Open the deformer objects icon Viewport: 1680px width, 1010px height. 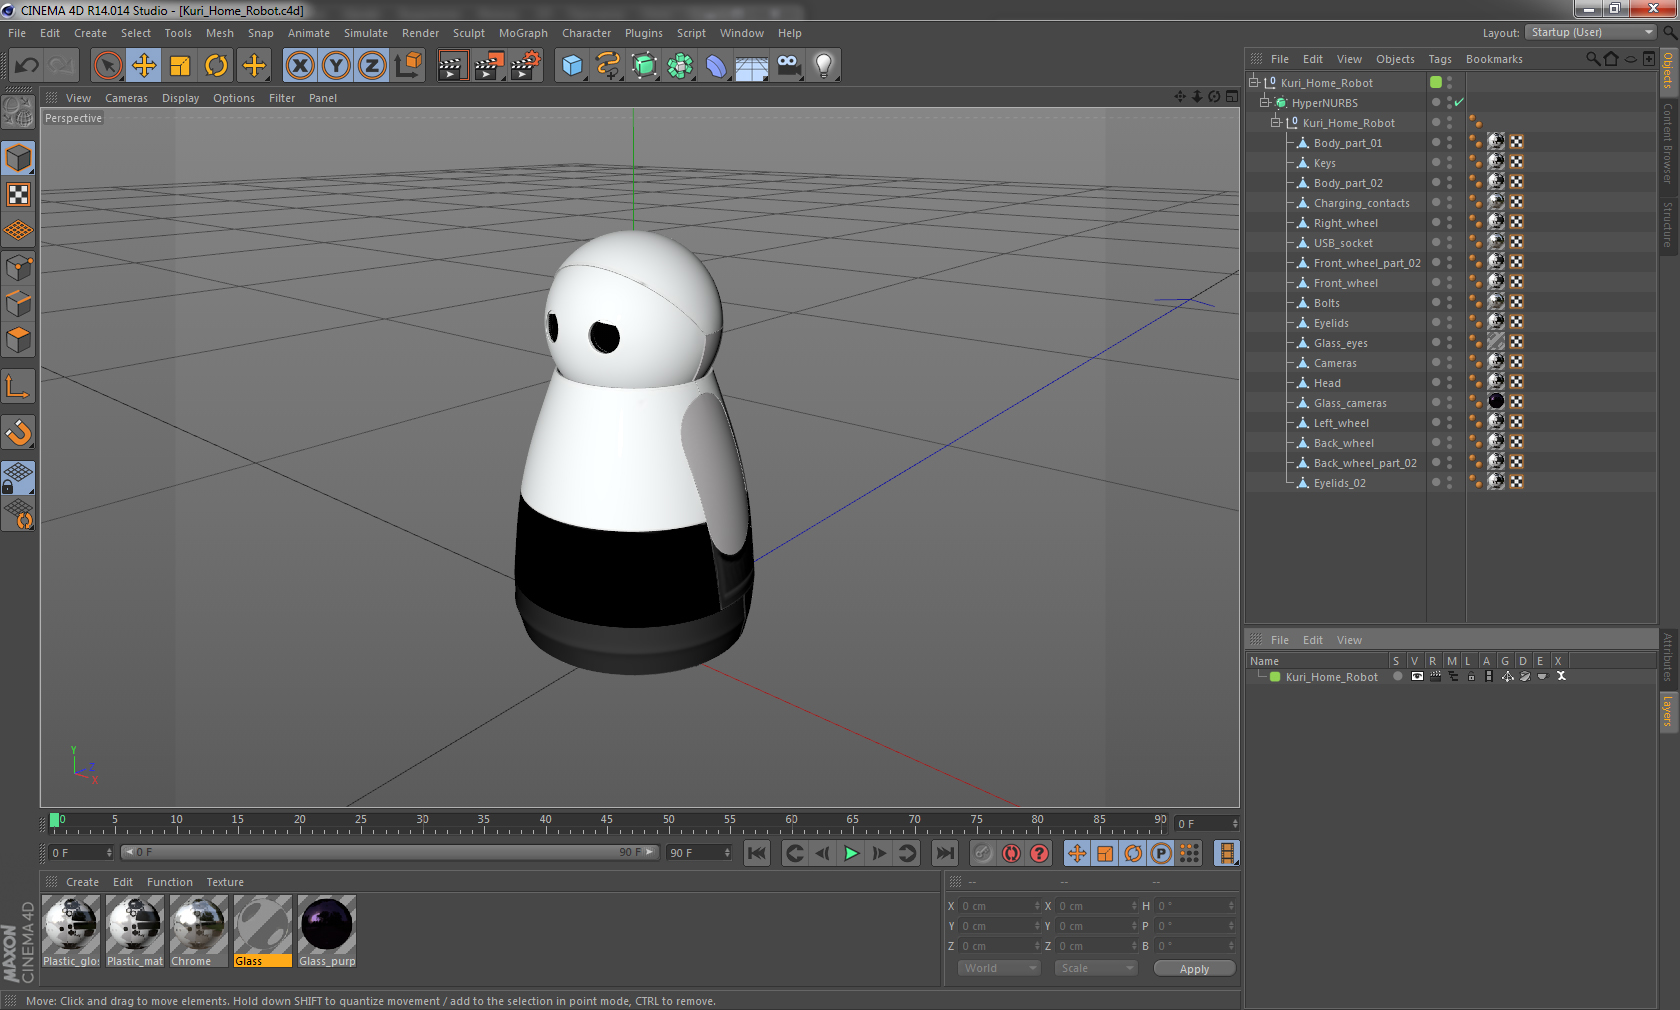[x=716, y=66]
